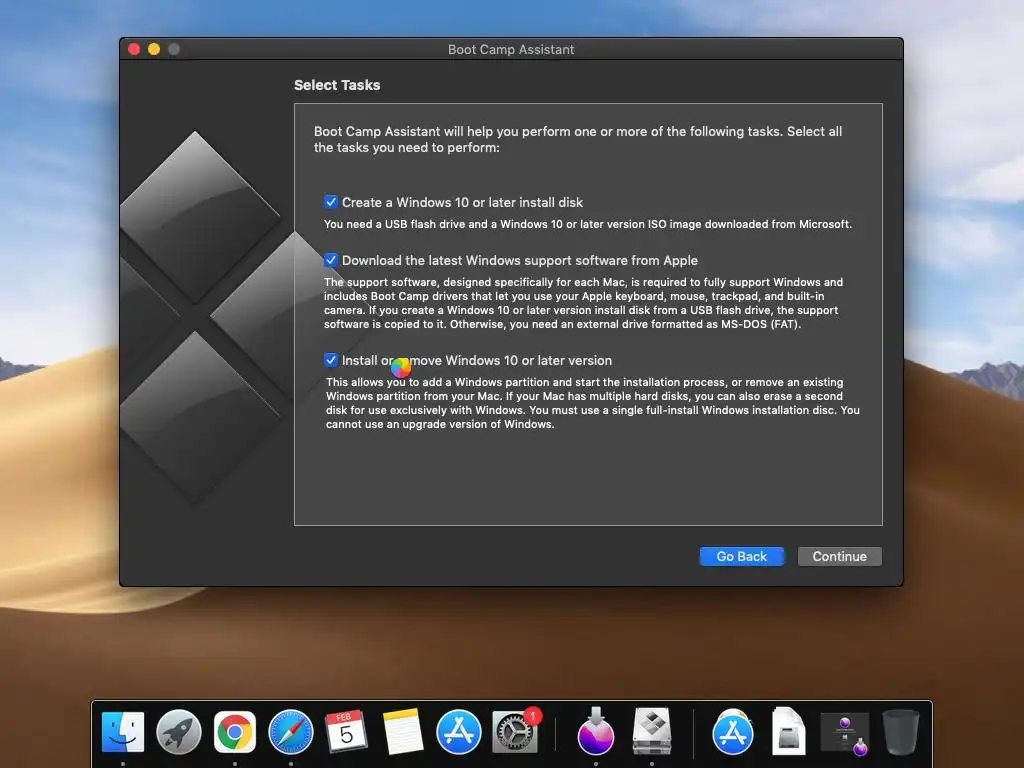Click the Select Tasks heading

tap(337, 85)
